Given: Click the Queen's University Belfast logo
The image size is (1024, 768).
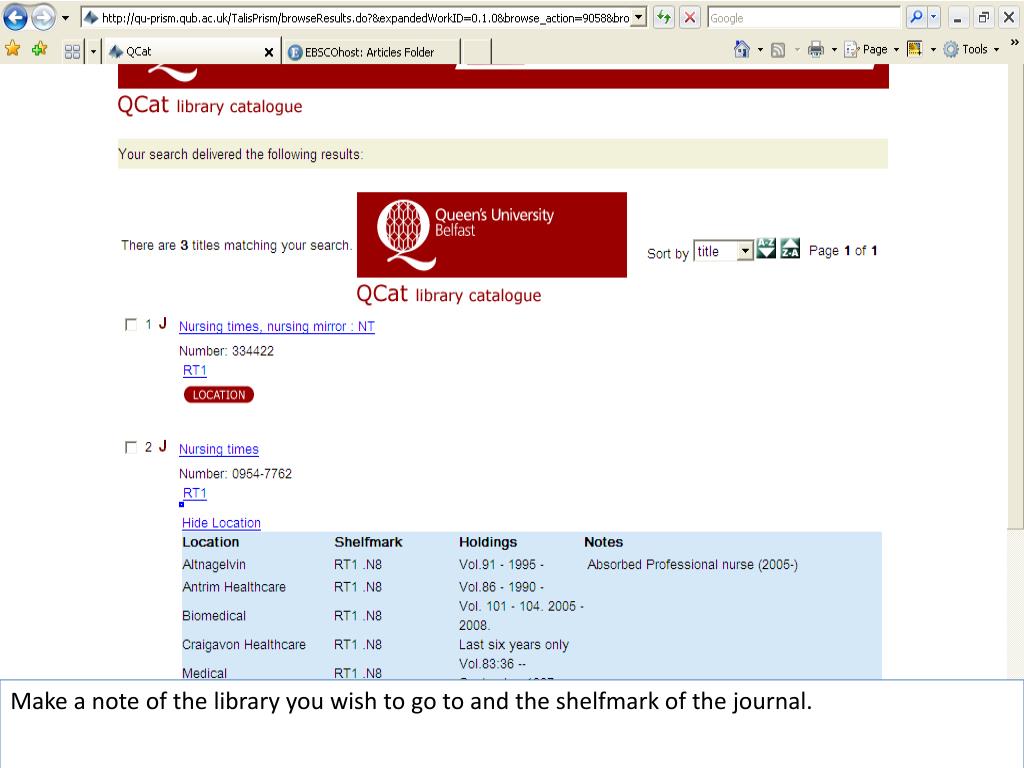Looking at the screenshot, I should click(492, 234).
